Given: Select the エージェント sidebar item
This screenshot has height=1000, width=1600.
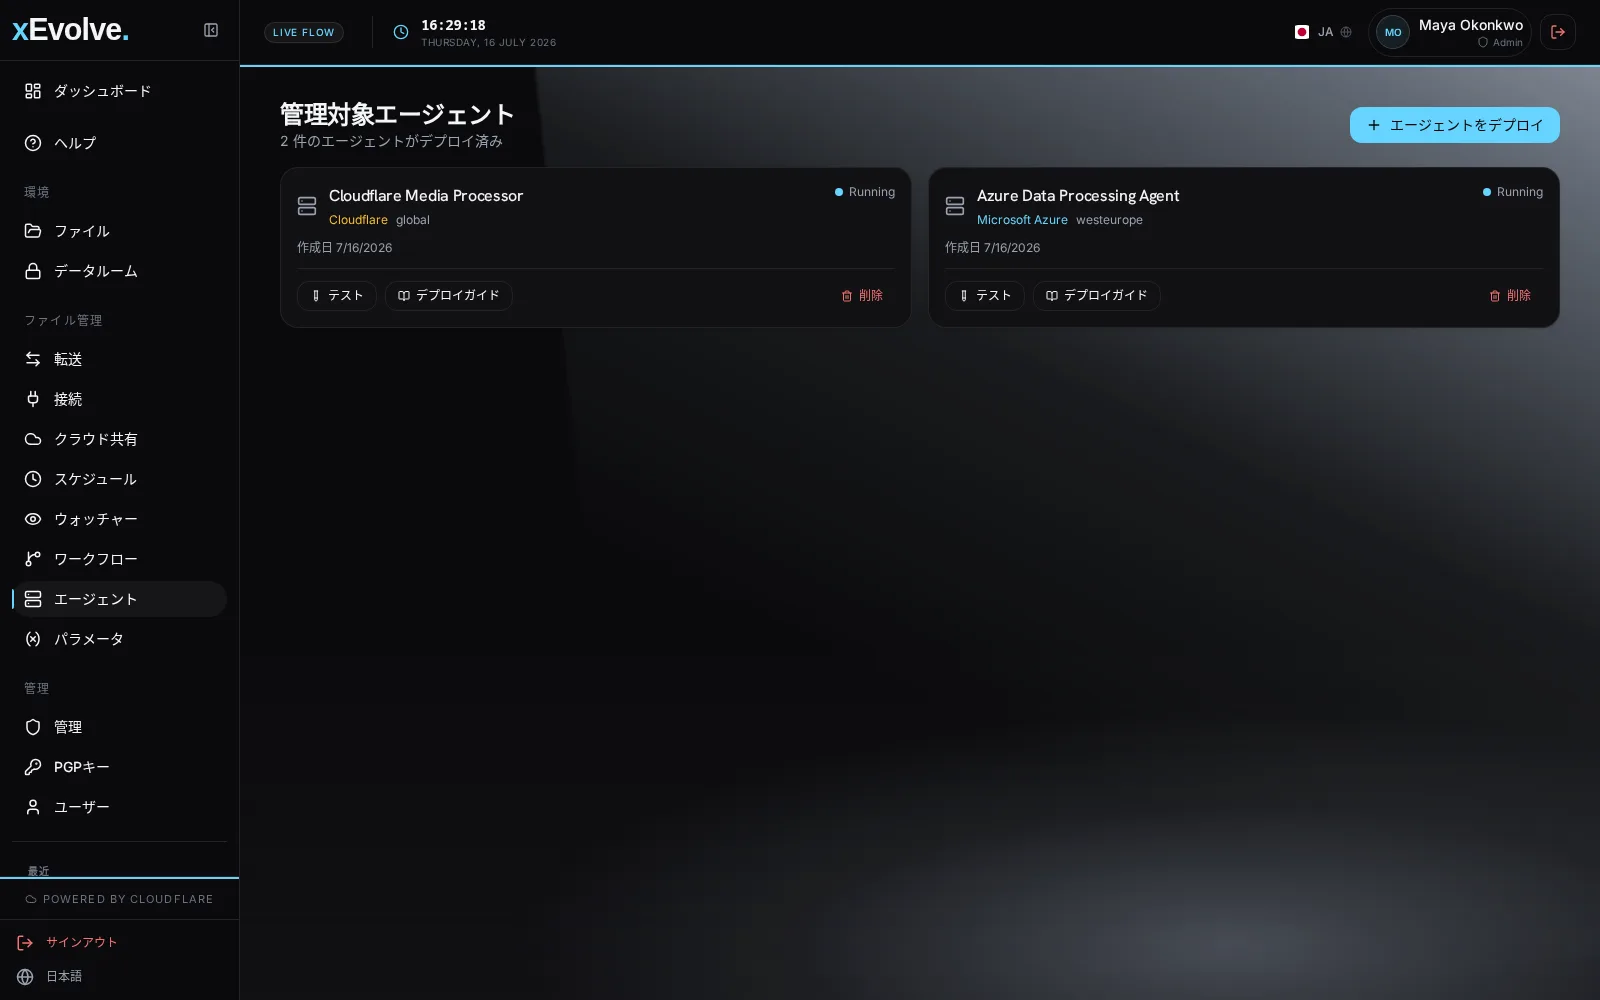Looking at the screenshot, I should click(x=119, y=599).
